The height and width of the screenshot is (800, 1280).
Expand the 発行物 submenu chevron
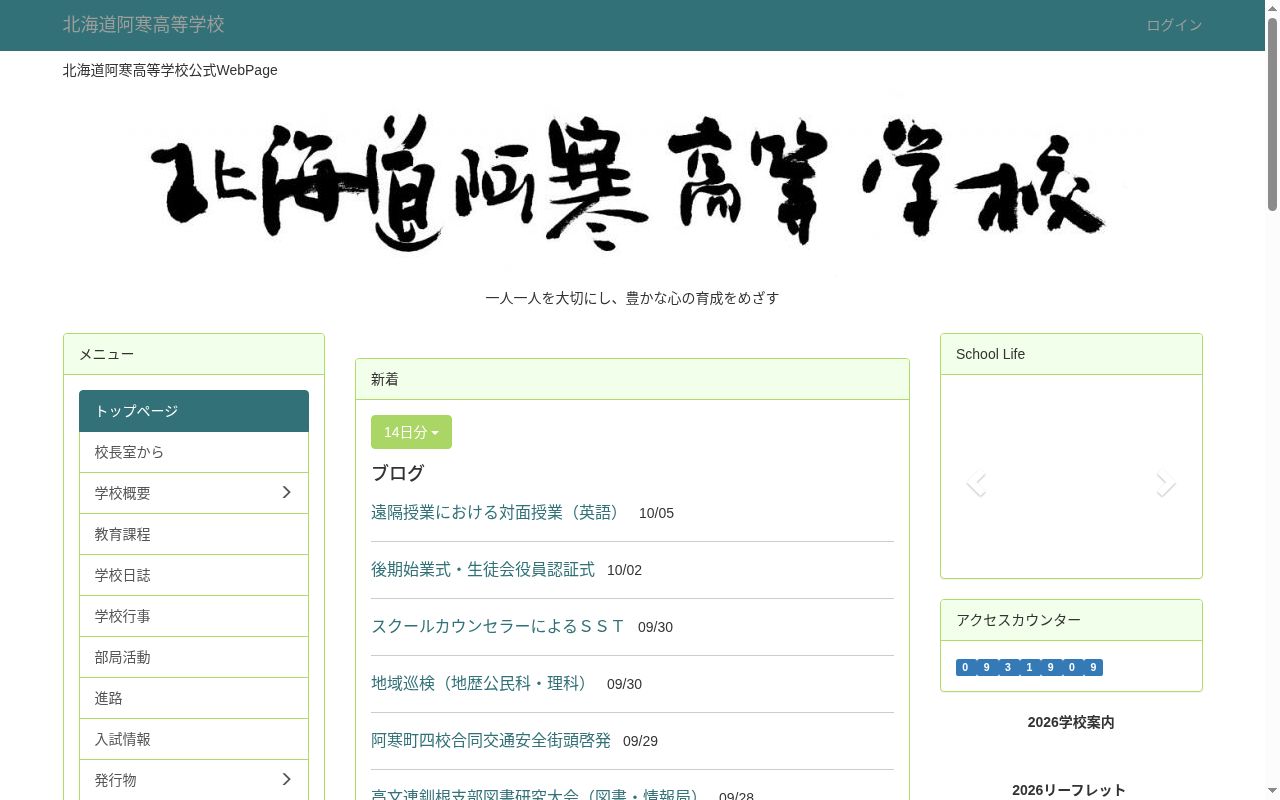click(x=286, y=779)
